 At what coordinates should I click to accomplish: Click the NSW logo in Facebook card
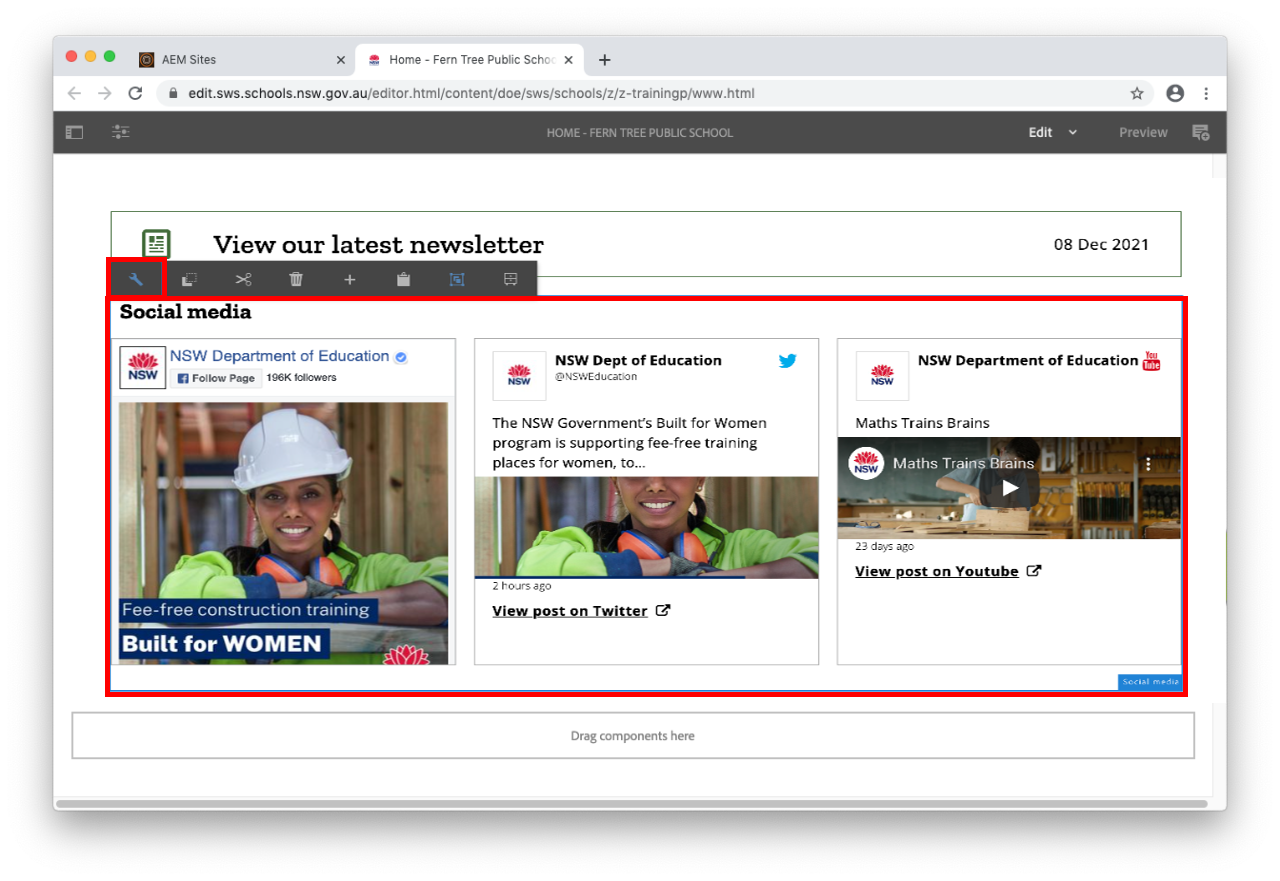(143, 367)
